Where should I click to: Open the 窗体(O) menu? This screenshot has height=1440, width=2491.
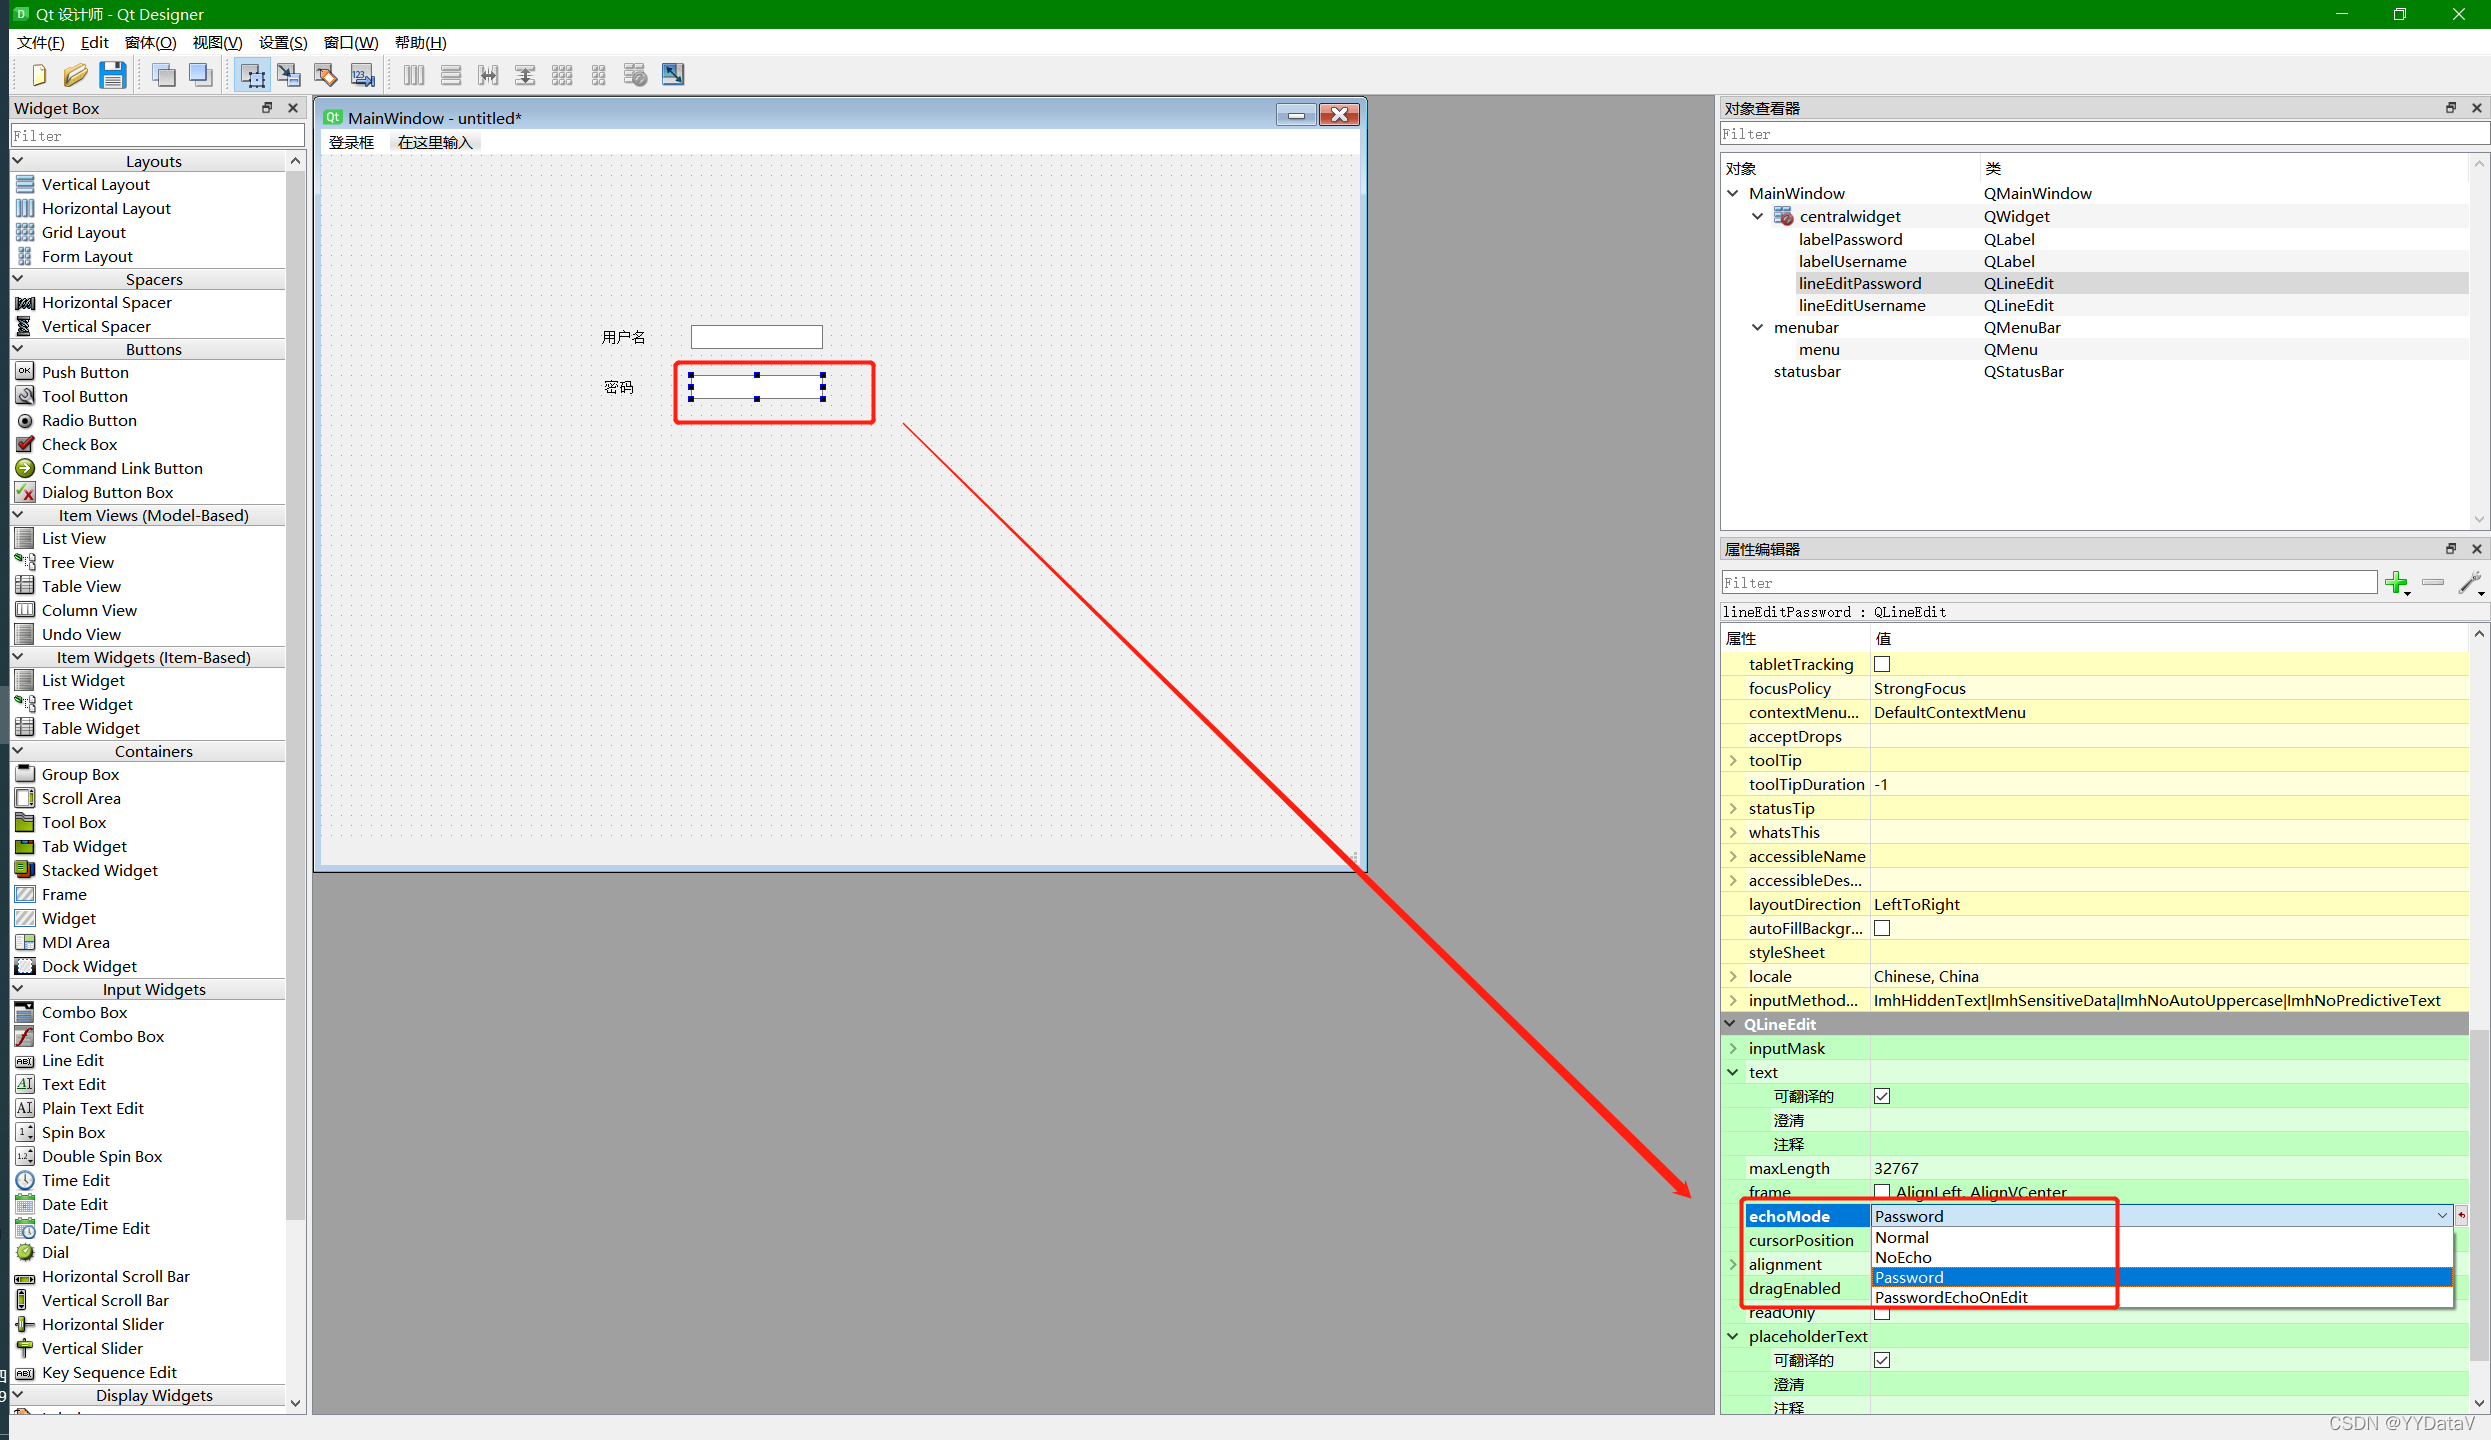(x=150, y=42)
